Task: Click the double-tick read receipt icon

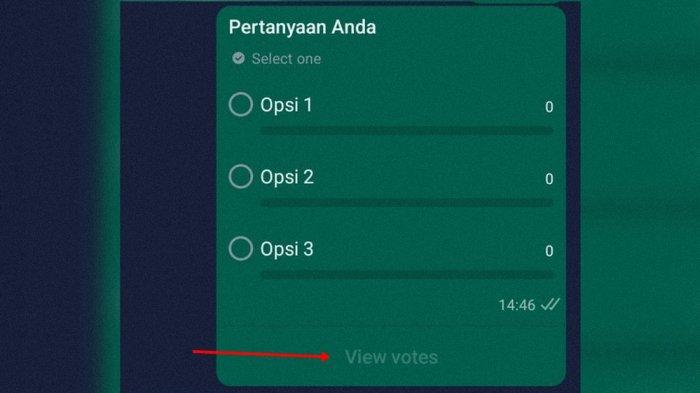Action: coord(550,305)
